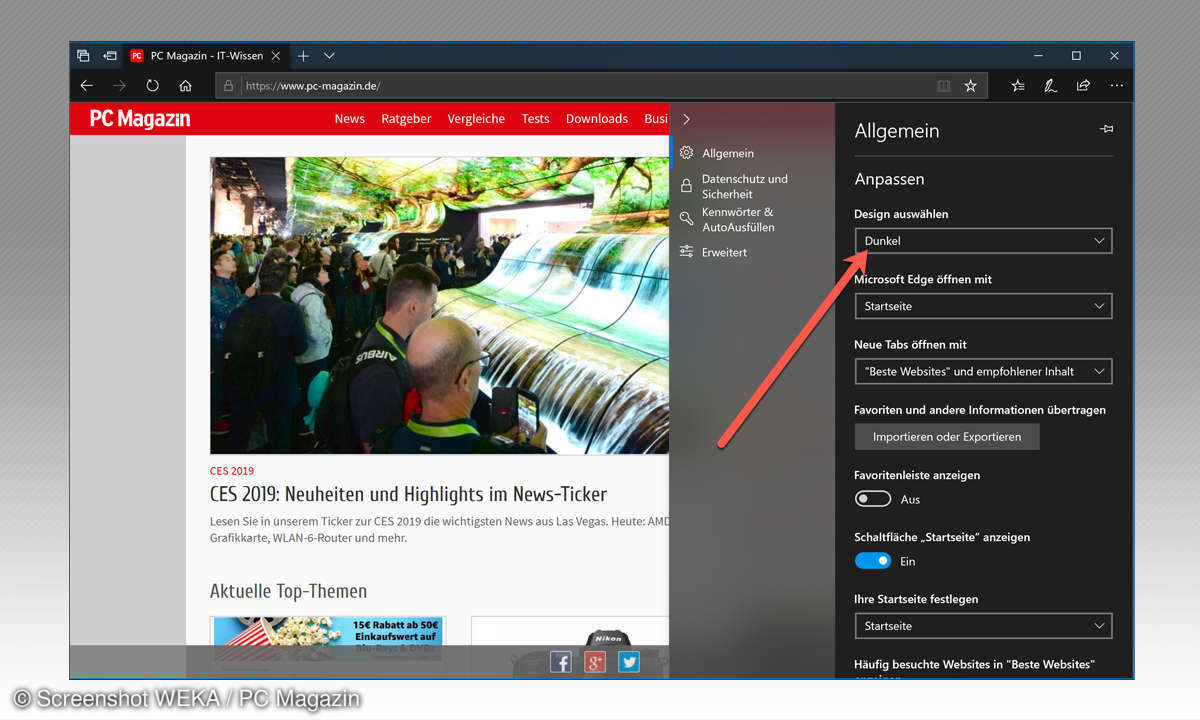Open Settings and more ellipsis menu
This screenshot has width=1200, height=720.
(x=1116, y=86)
